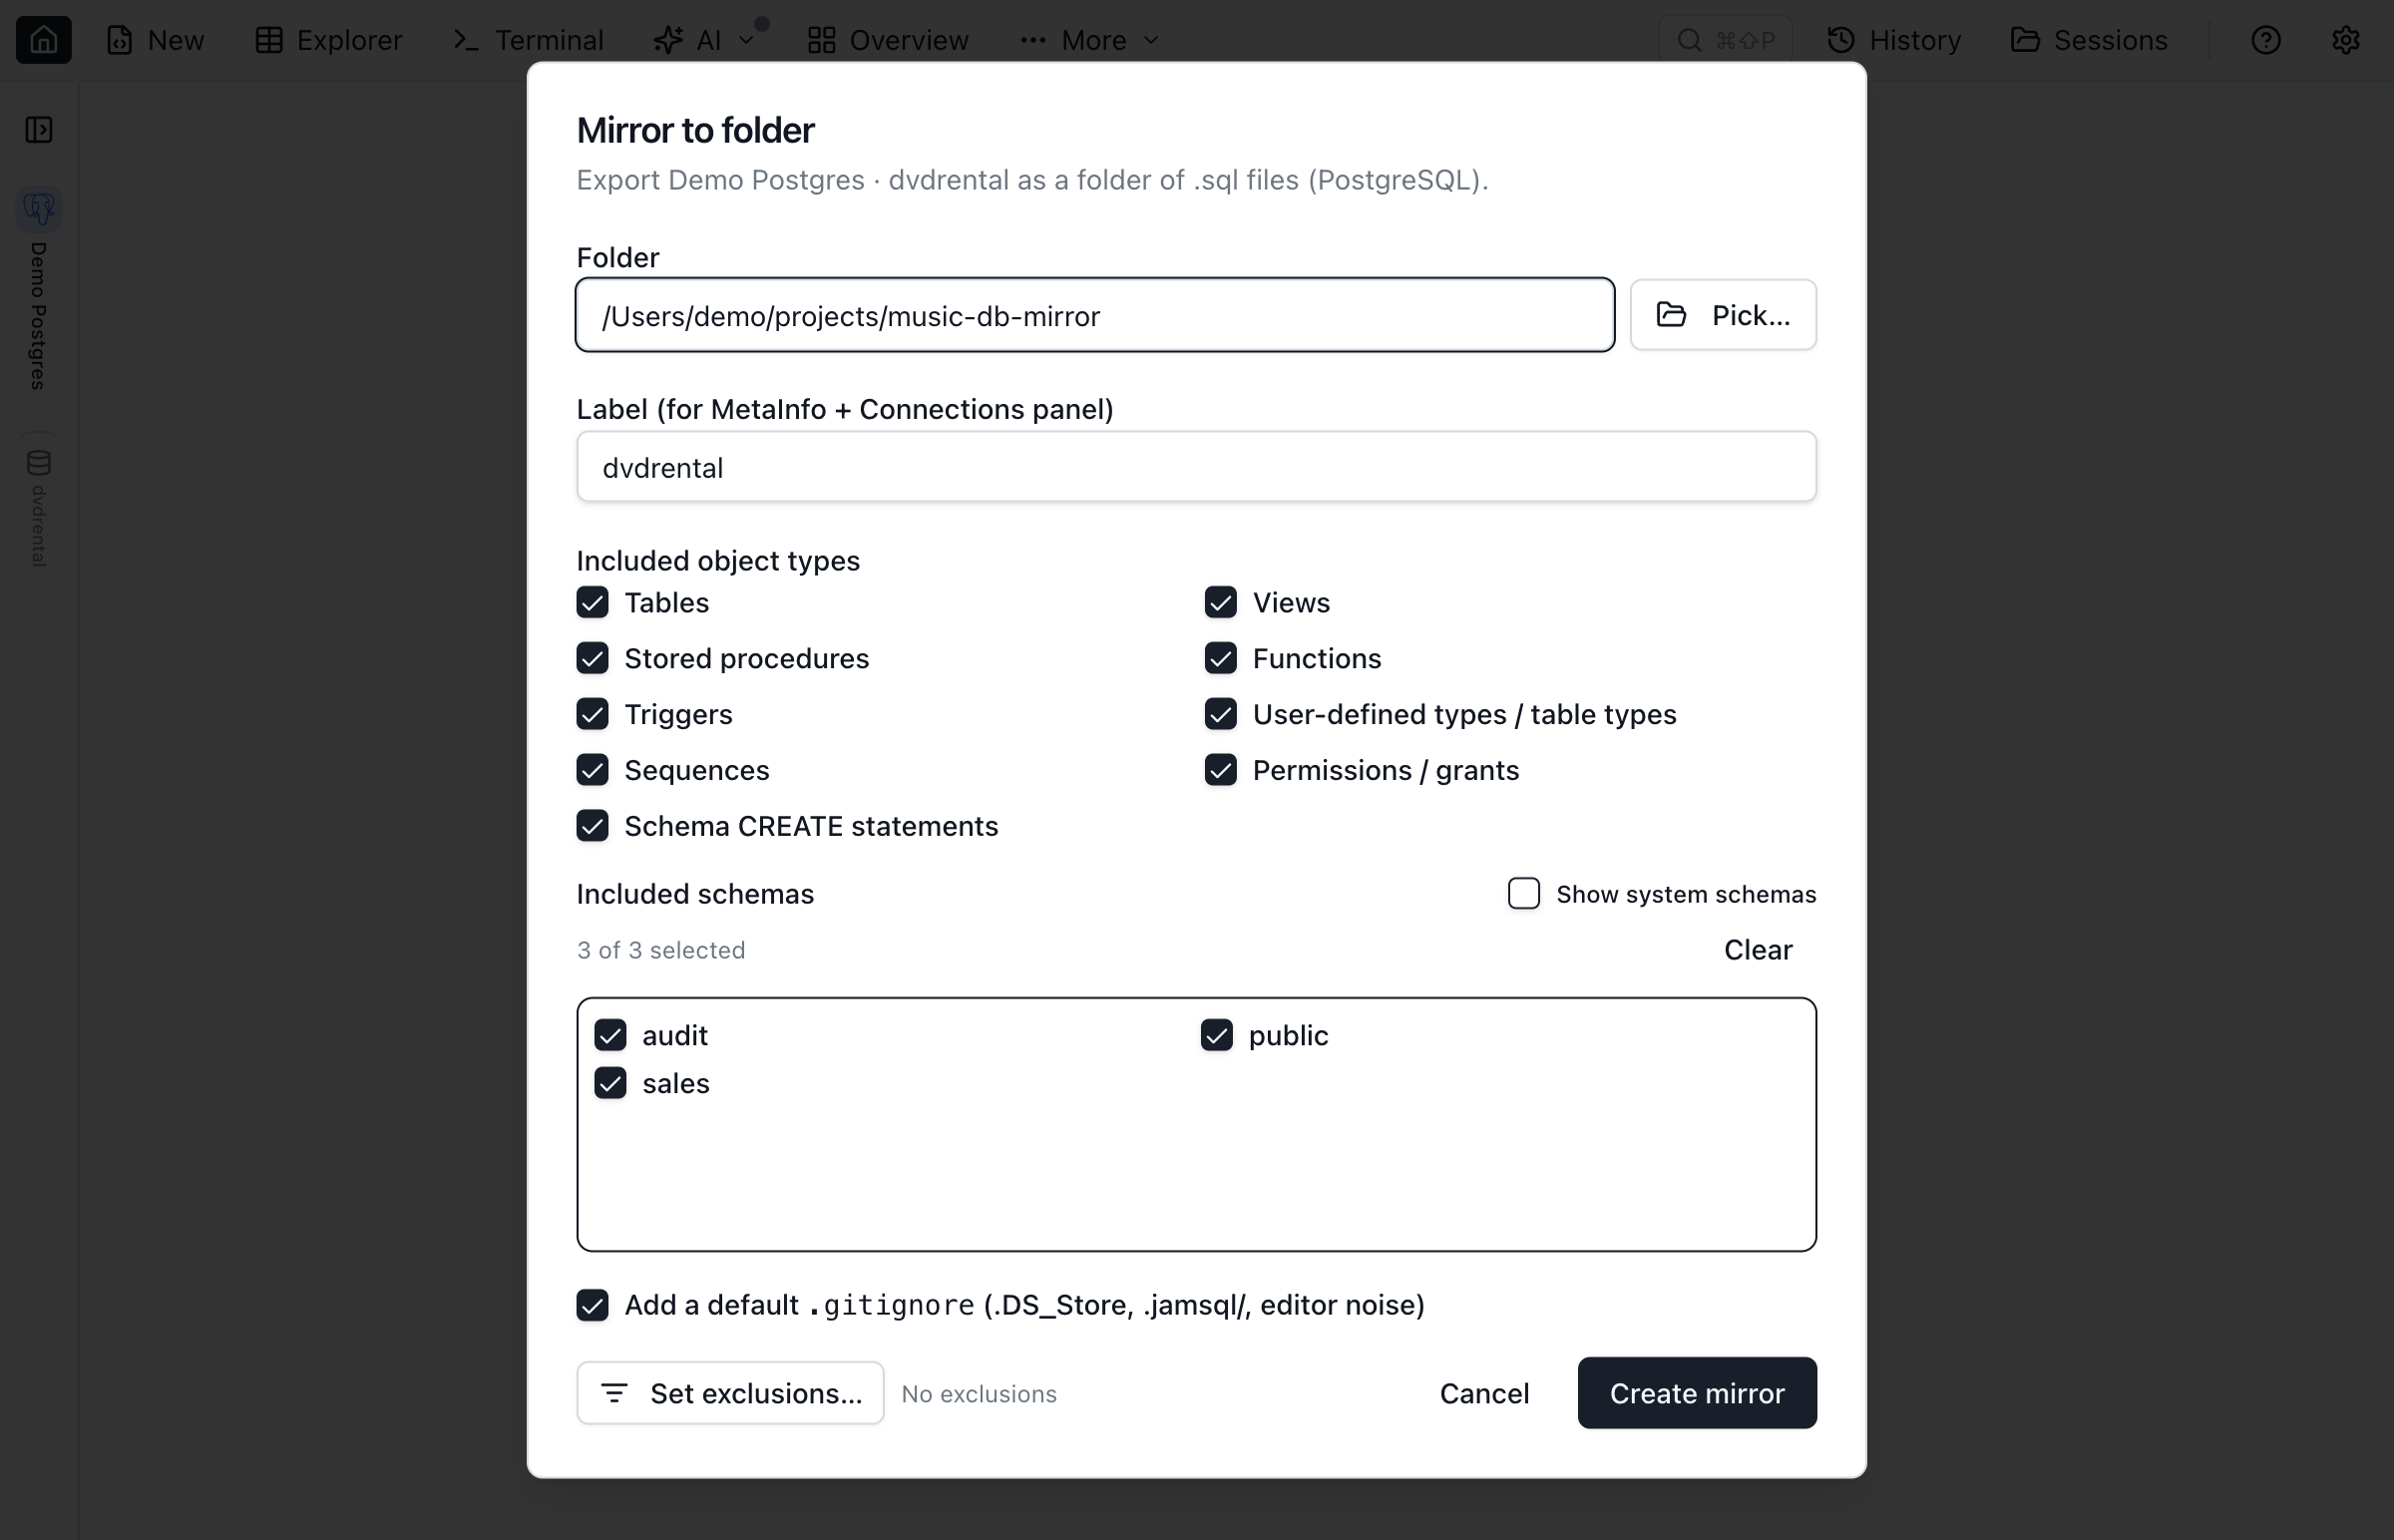Click the search magnifier icon

point(1689,40)
